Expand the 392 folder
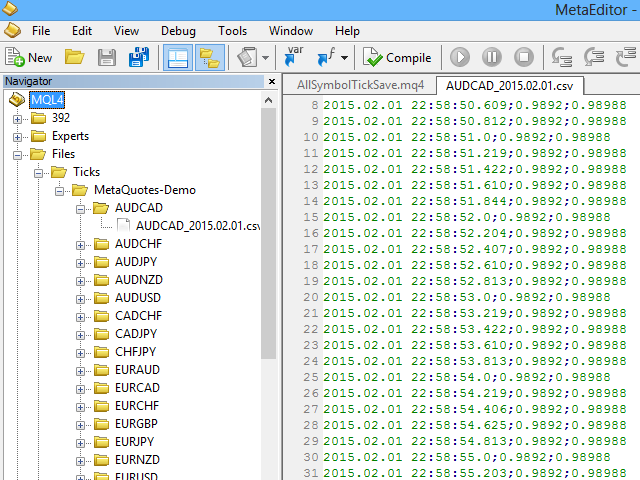 coord(17,119)
